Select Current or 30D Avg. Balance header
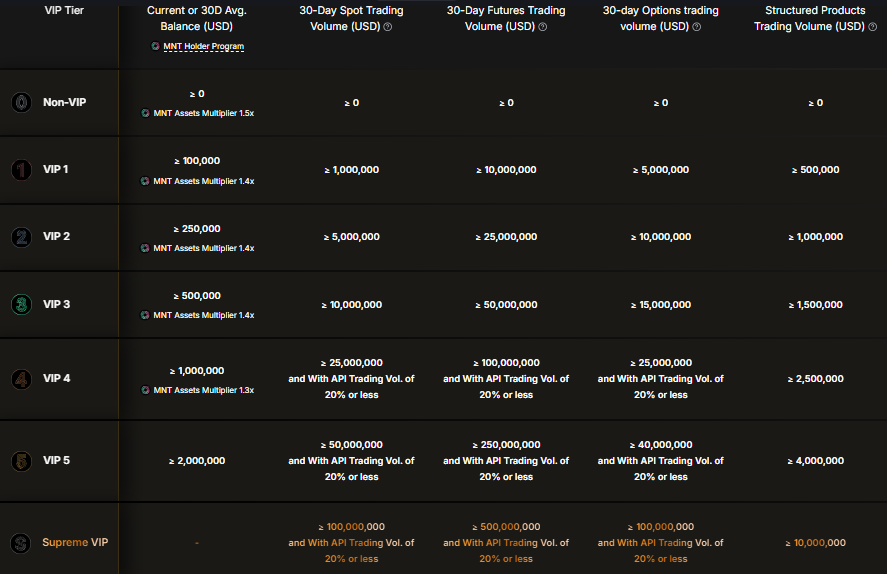Image resolution: width=887 pixels, height=574 pixels. [197, 18]
